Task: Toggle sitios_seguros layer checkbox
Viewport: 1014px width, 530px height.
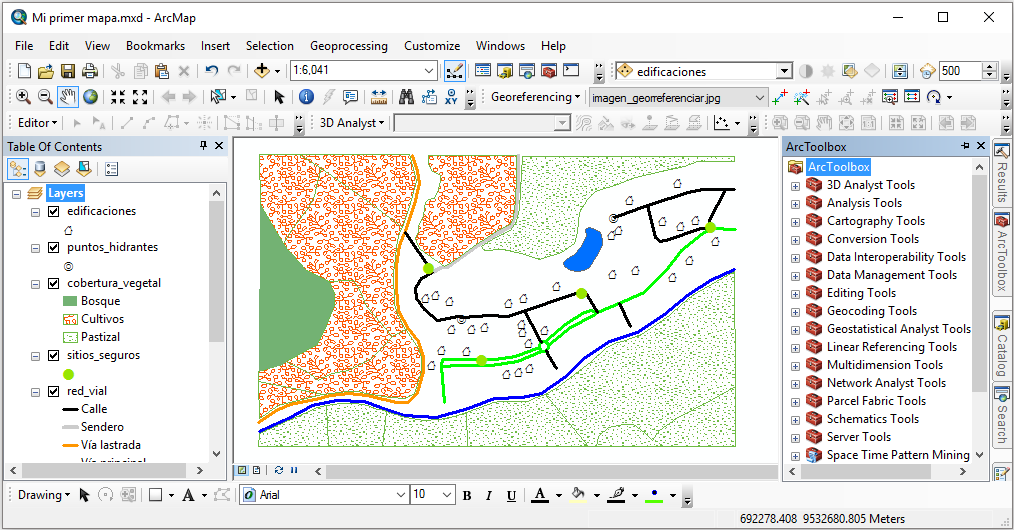Action: click(54, 355)
